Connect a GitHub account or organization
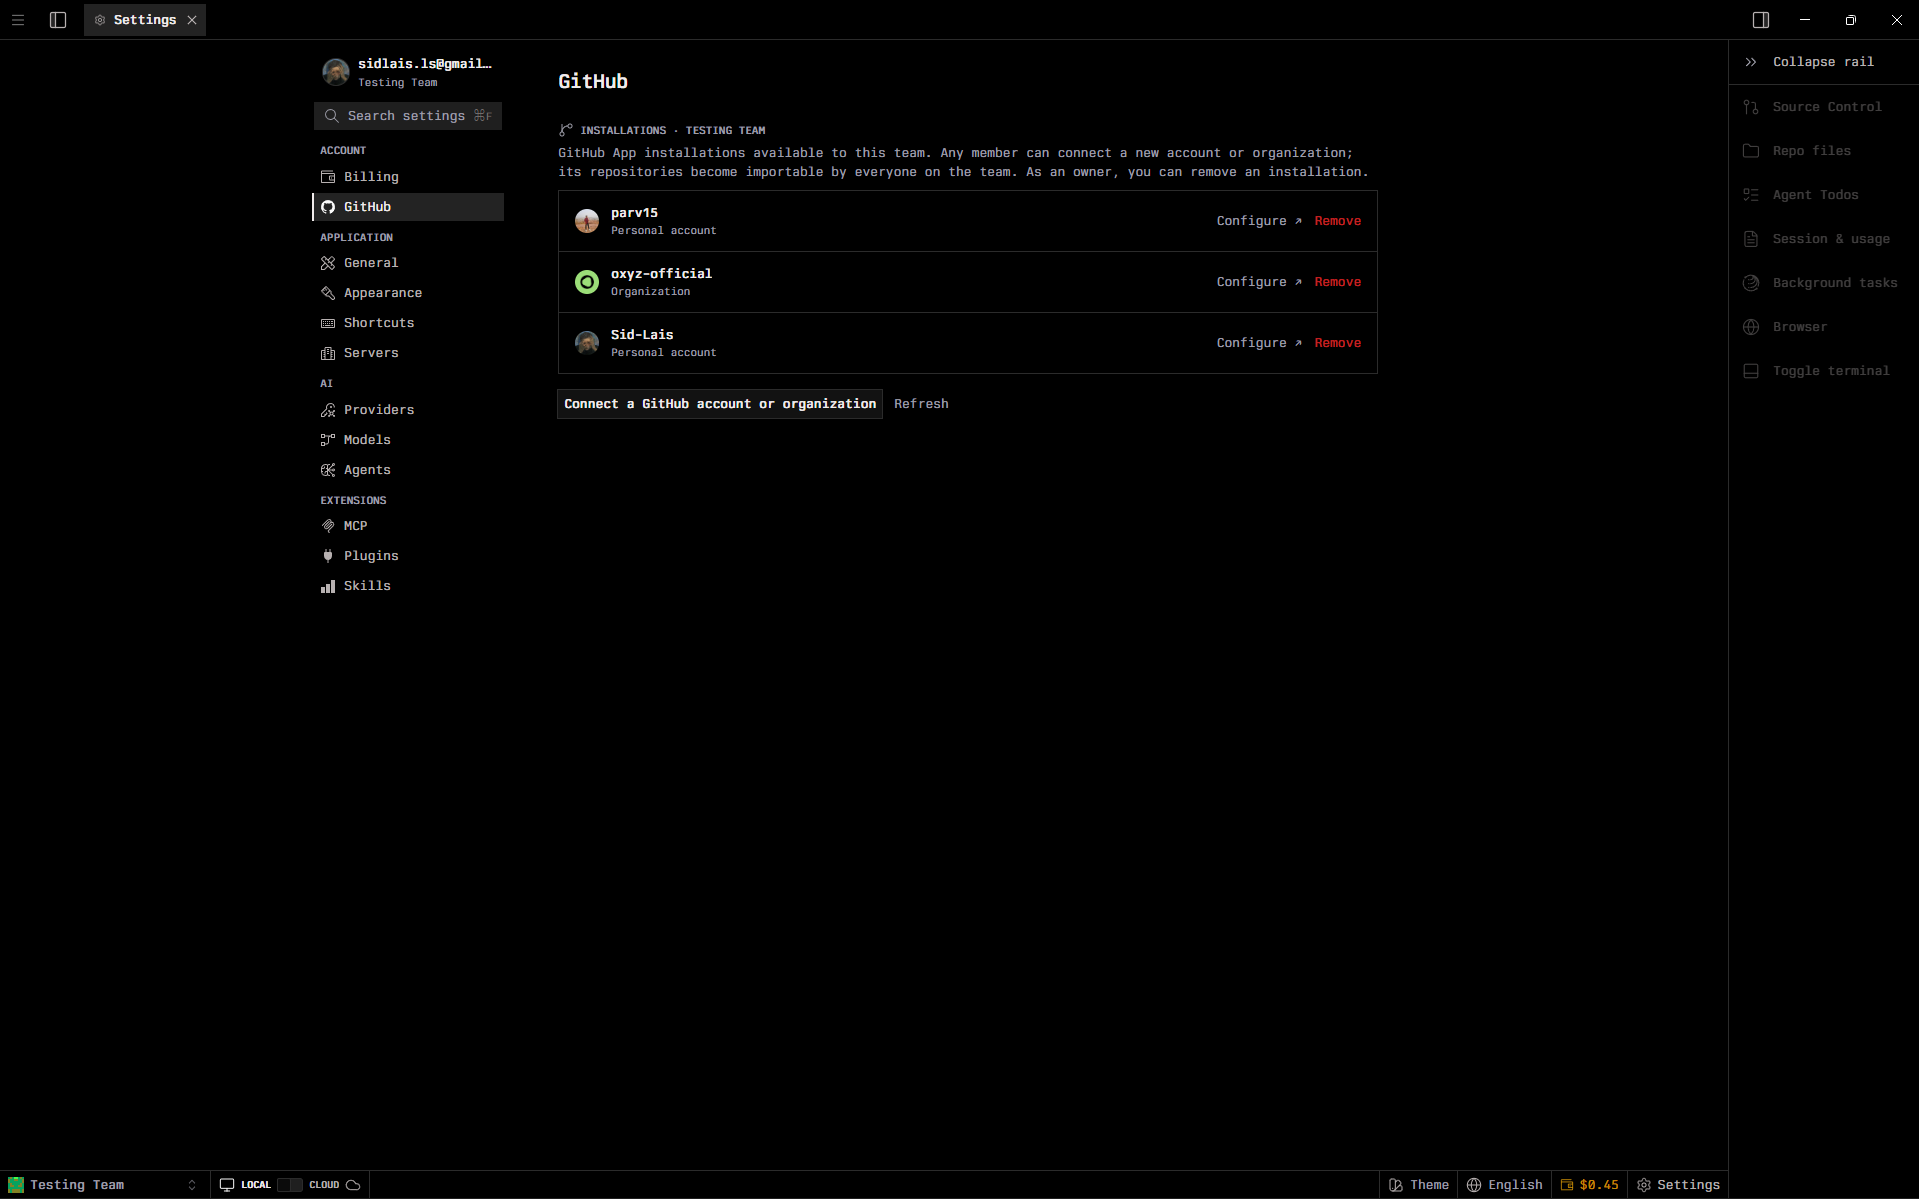Screen dimensions: 1919x1199 tap(720, 404)
